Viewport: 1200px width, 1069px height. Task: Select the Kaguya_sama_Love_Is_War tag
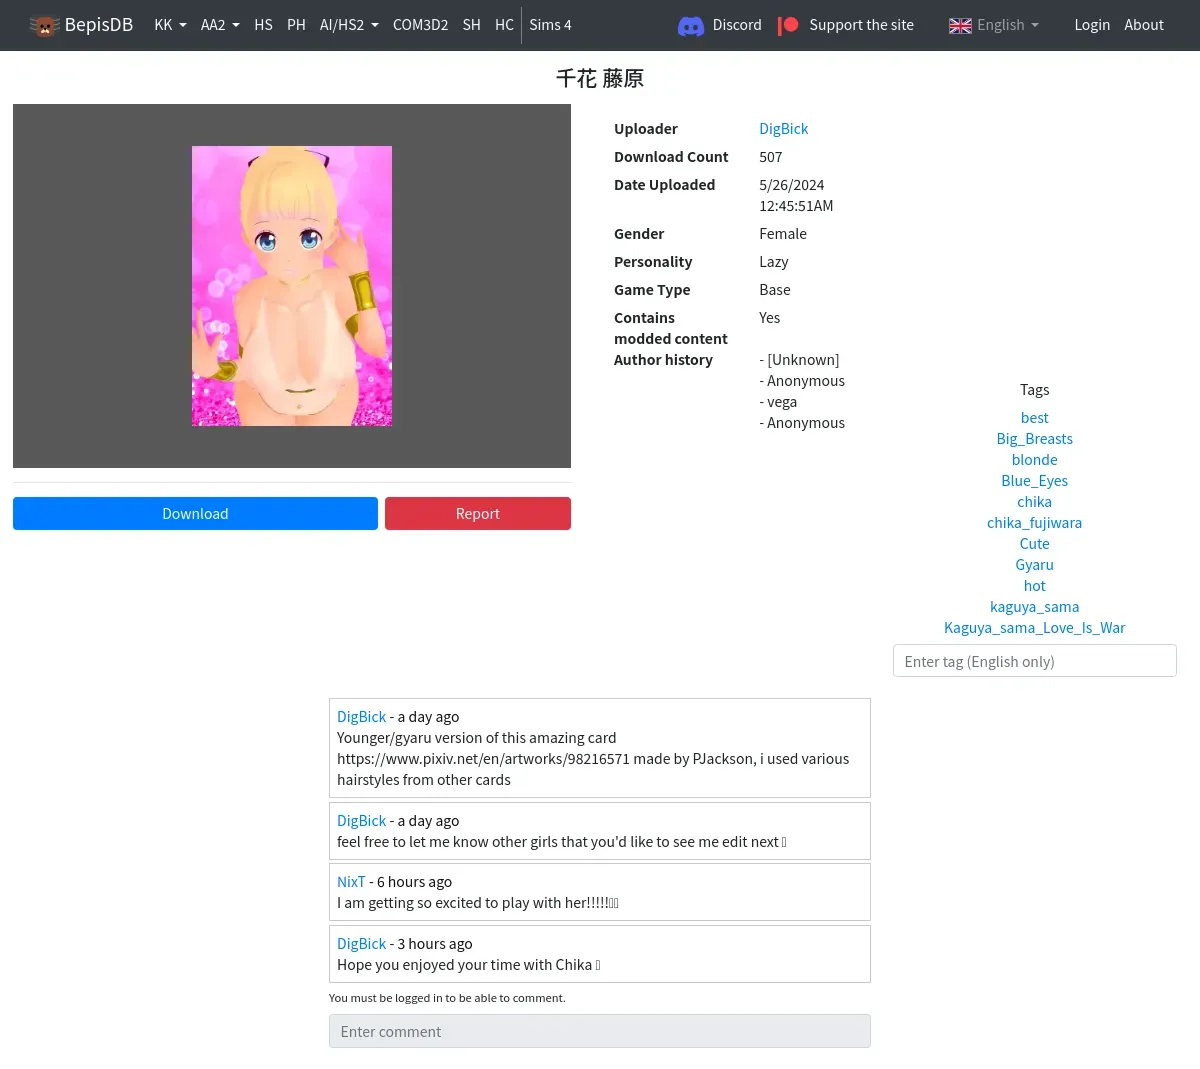1034,628
